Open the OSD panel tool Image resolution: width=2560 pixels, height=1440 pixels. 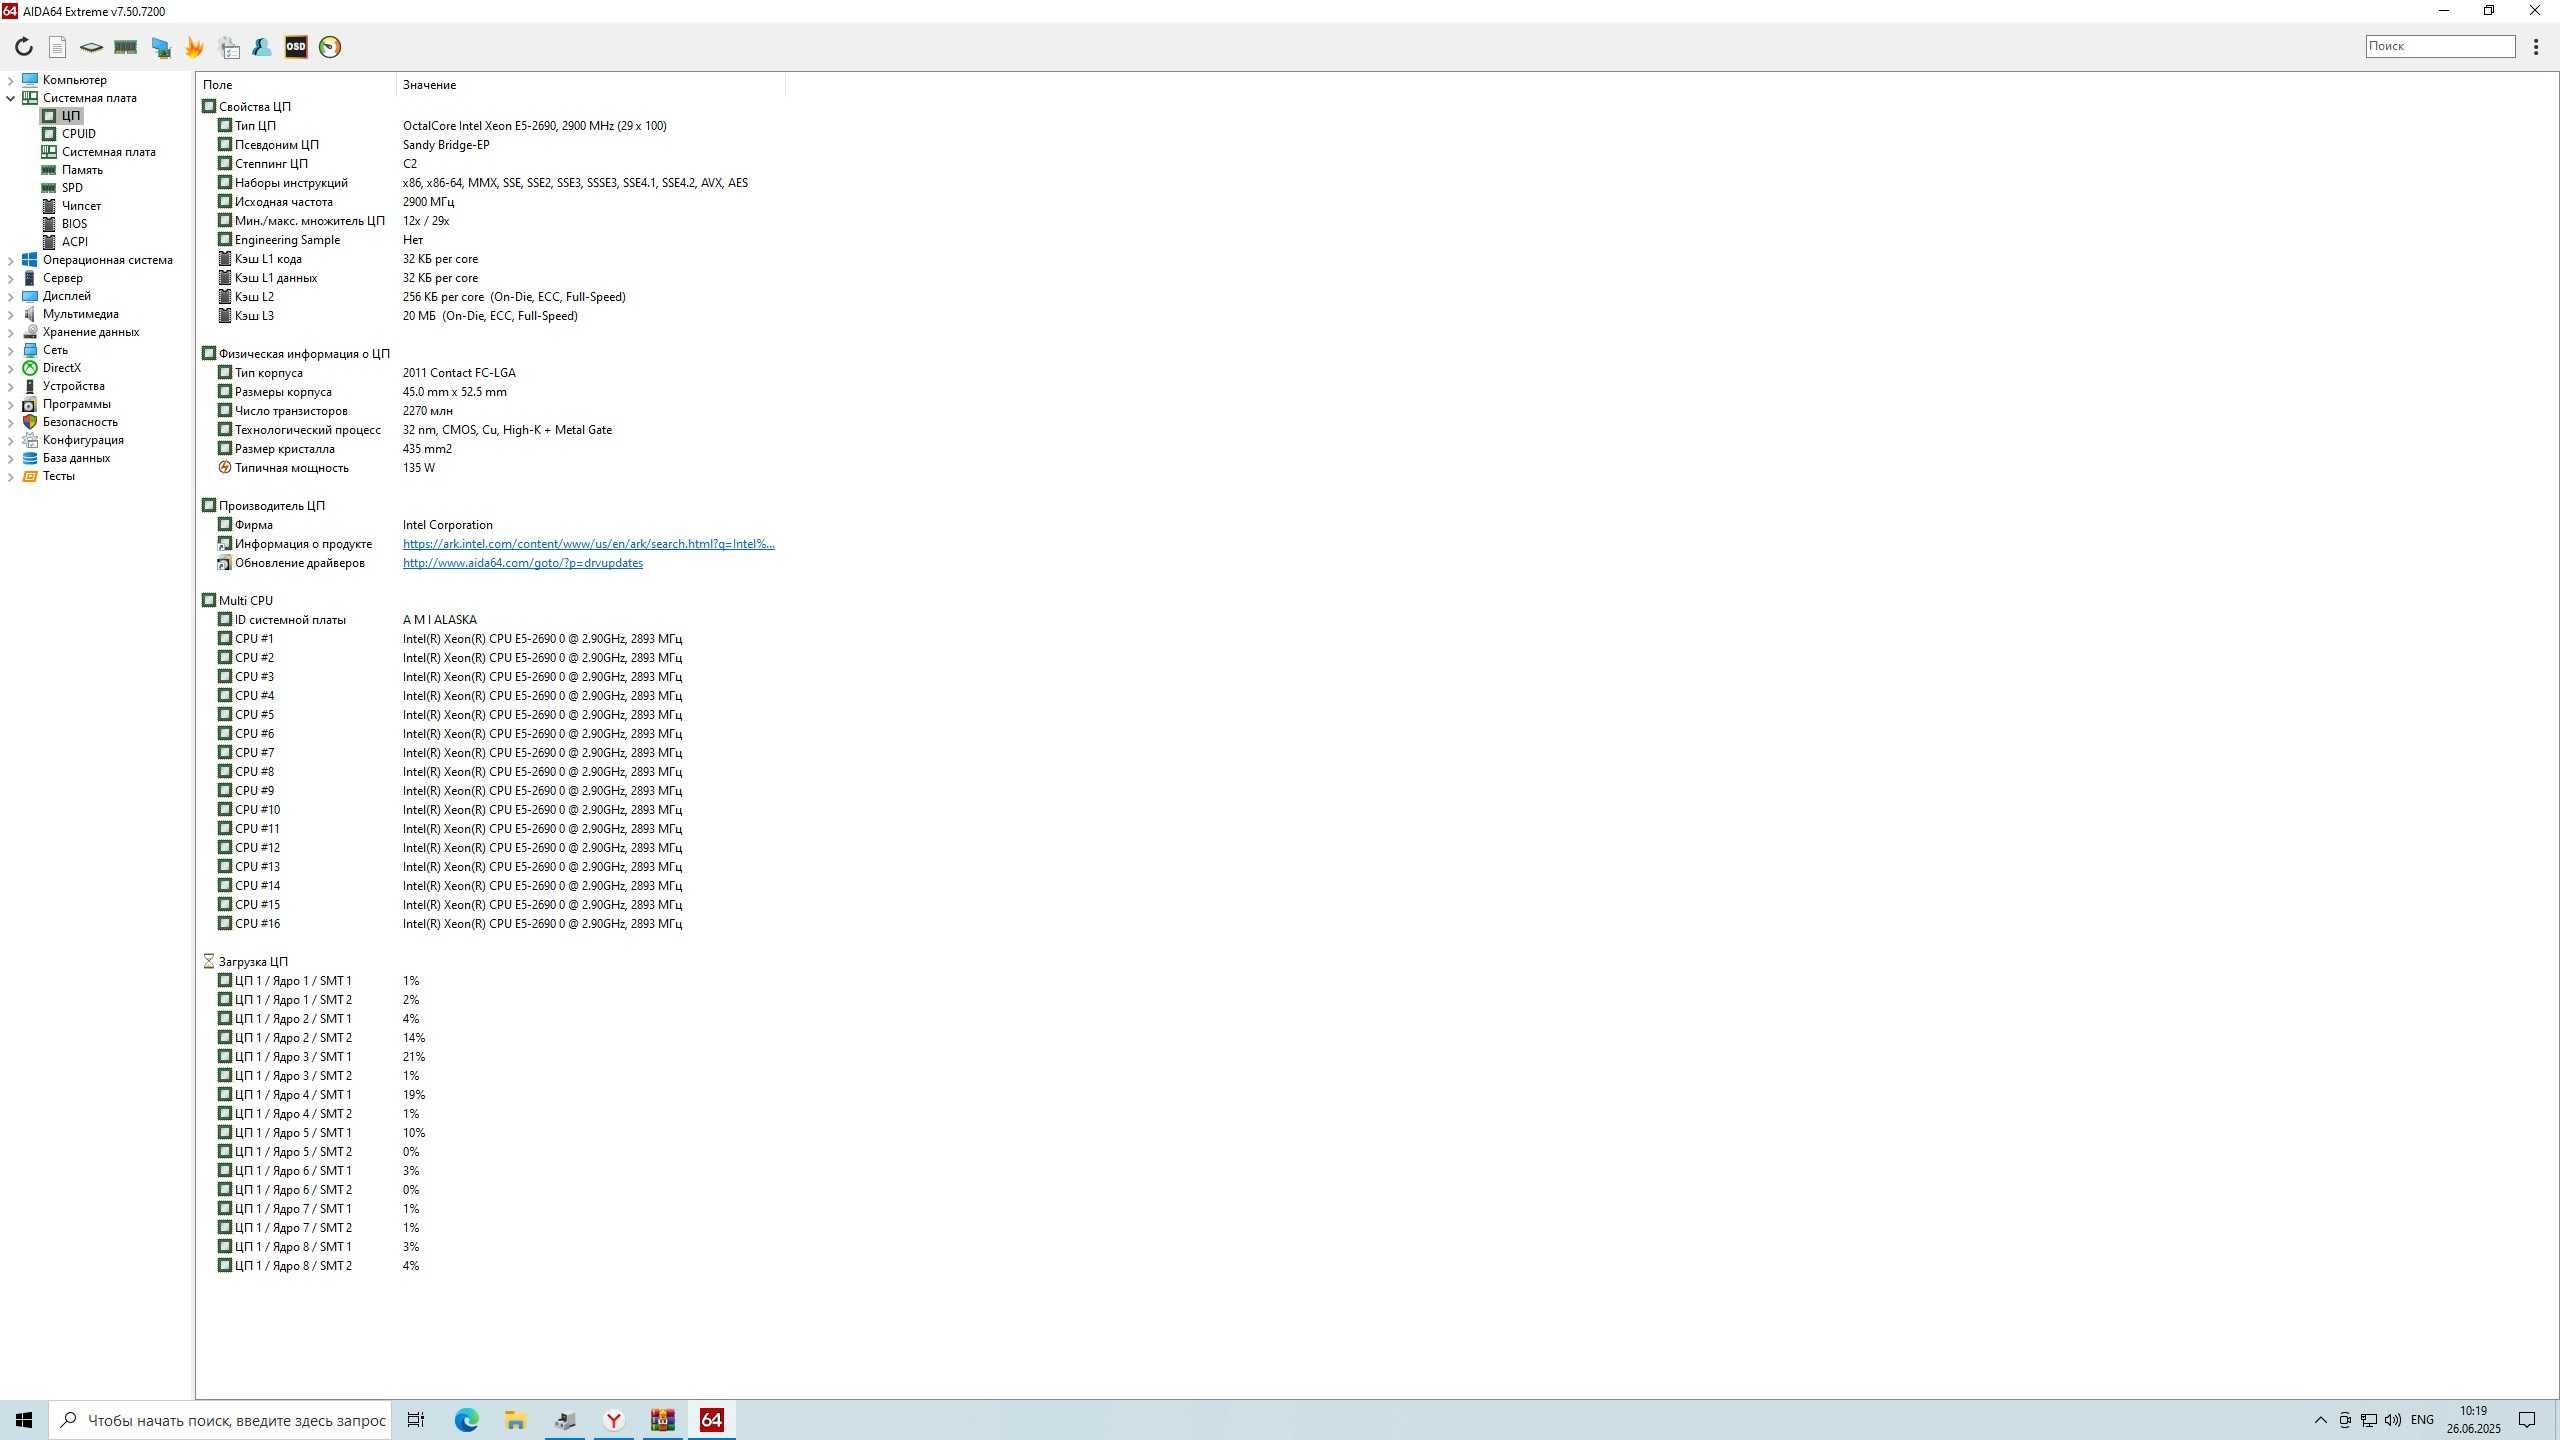coord(296,47)
